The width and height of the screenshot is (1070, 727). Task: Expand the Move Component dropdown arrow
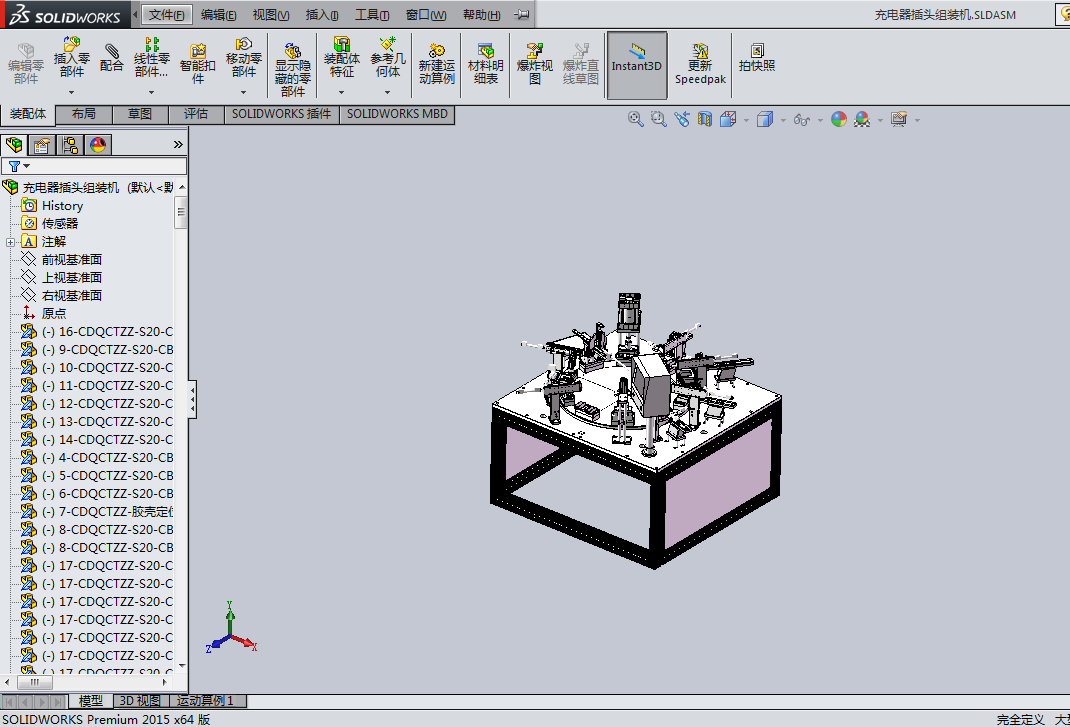click(244, 91)
